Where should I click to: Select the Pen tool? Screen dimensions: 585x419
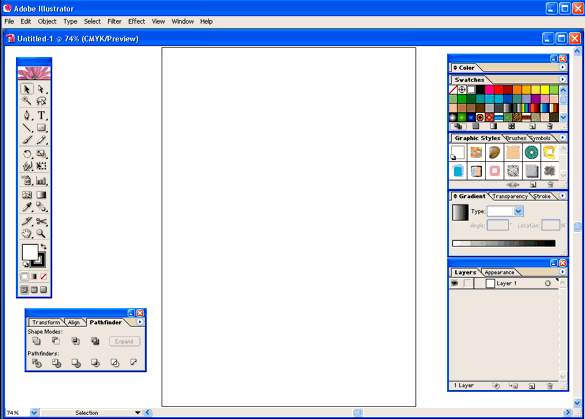tap(26, 115)
